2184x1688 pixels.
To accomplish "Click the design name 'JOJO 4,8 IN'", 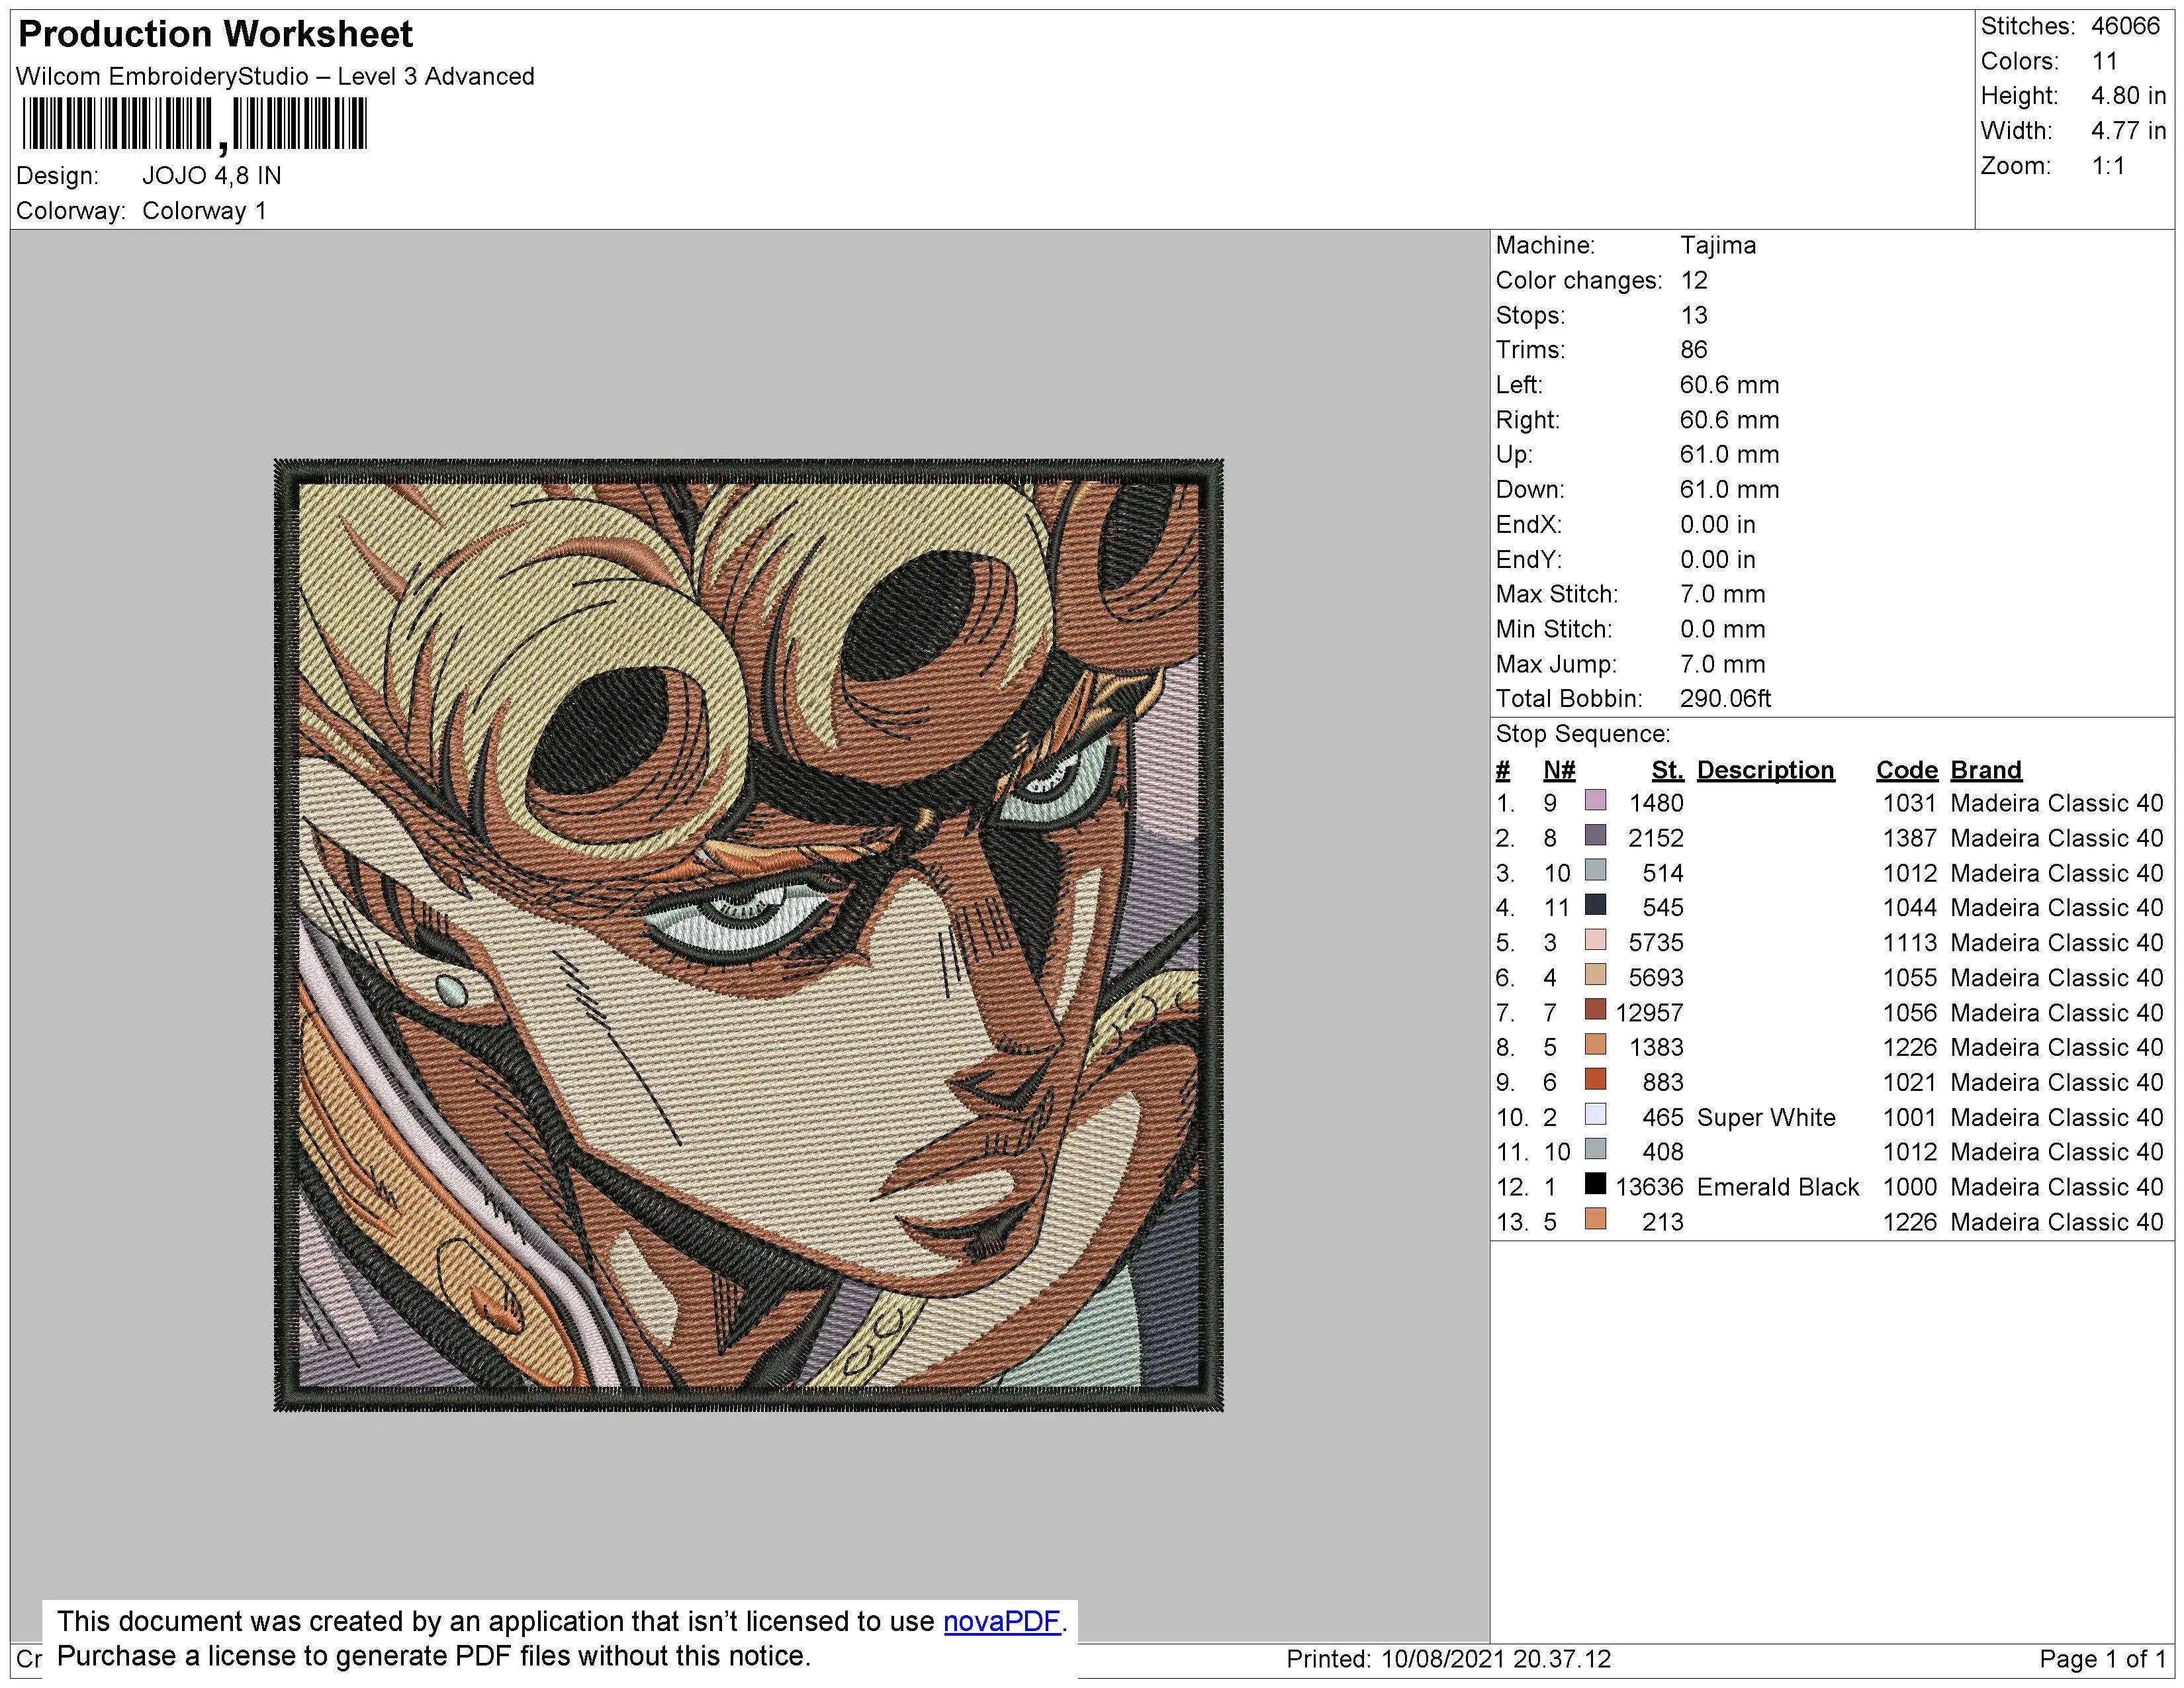I will coord(212,176).
